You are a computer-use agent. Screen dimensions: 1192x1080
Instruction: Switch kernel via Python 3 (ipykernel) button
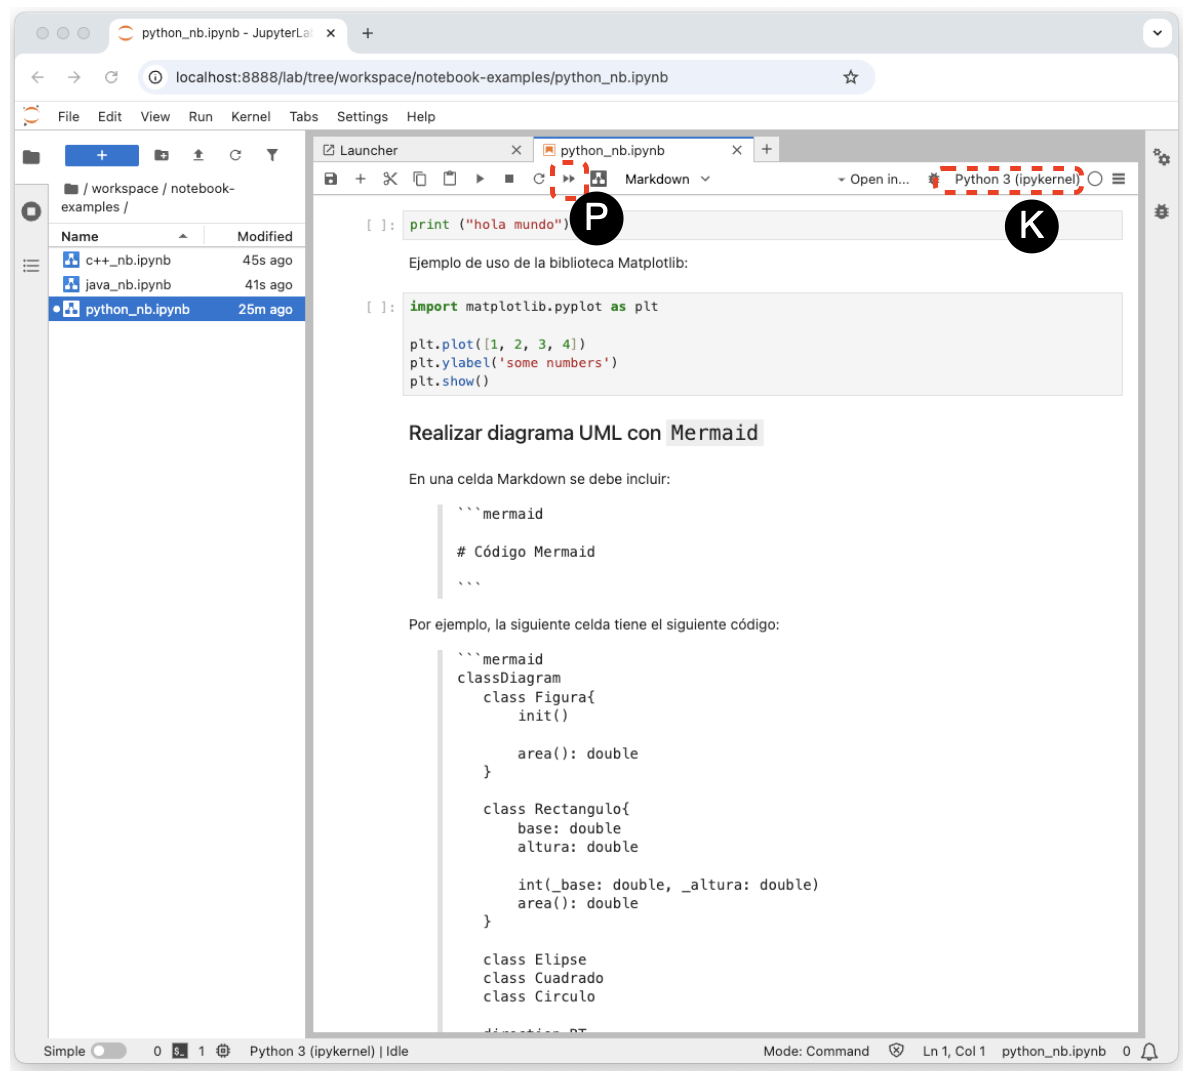click(x=1016, y=179)
